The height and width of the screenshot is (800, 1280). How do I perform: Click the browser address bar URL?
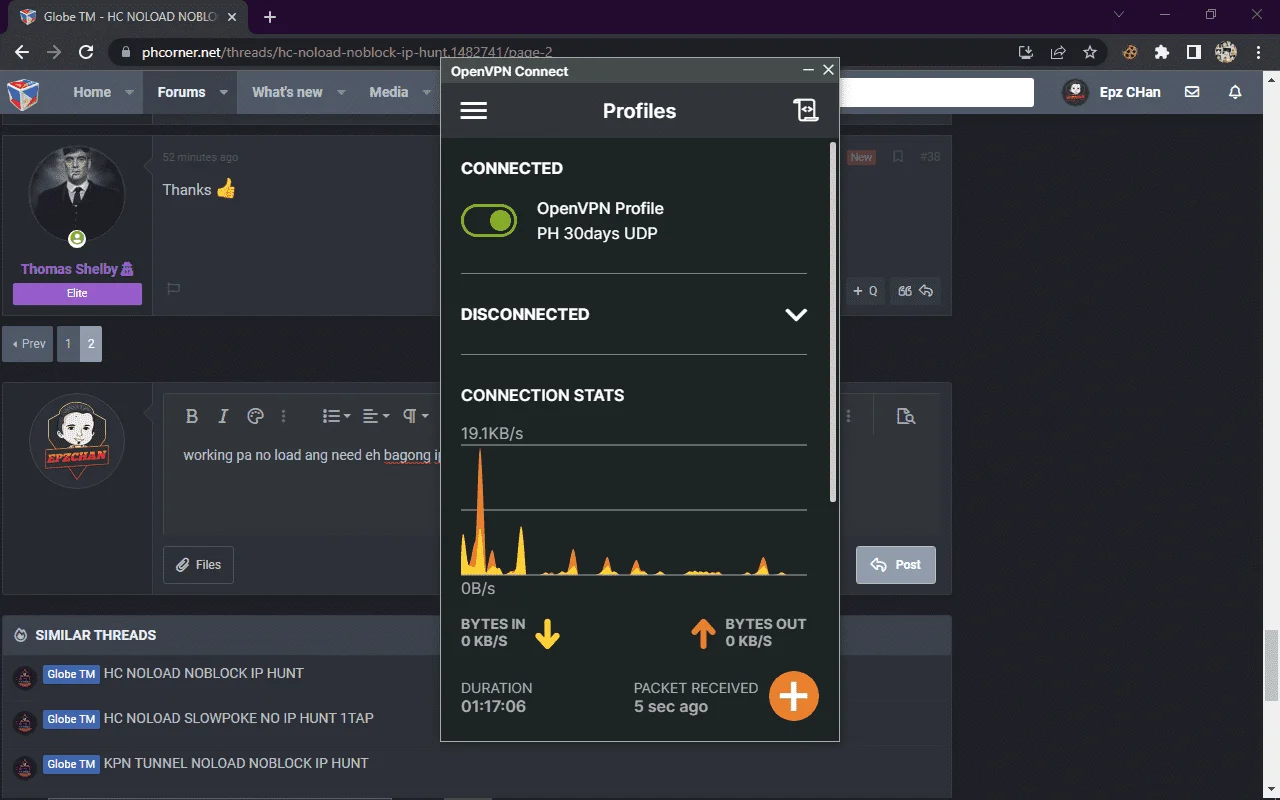point(347,52)
